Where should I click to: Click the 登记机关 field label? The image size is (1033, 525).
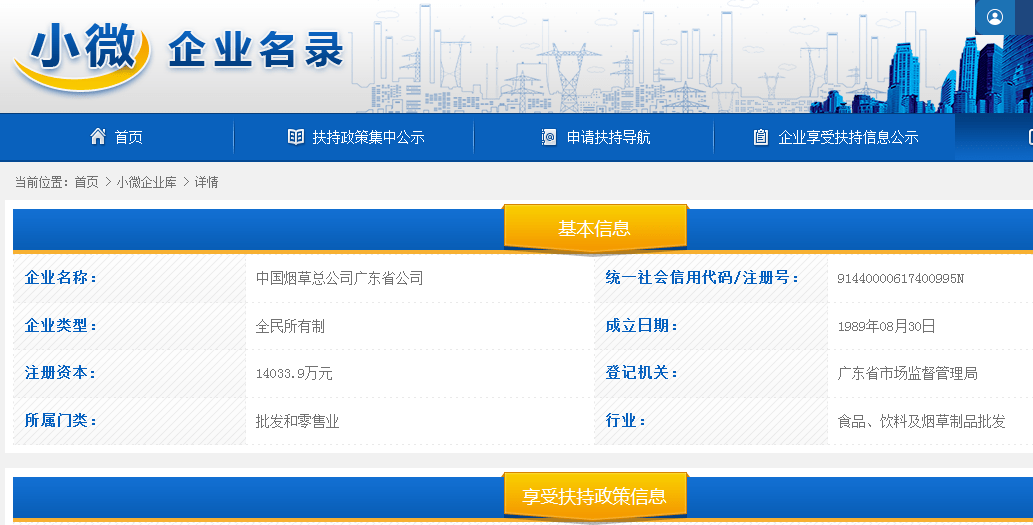coord(642,373)
